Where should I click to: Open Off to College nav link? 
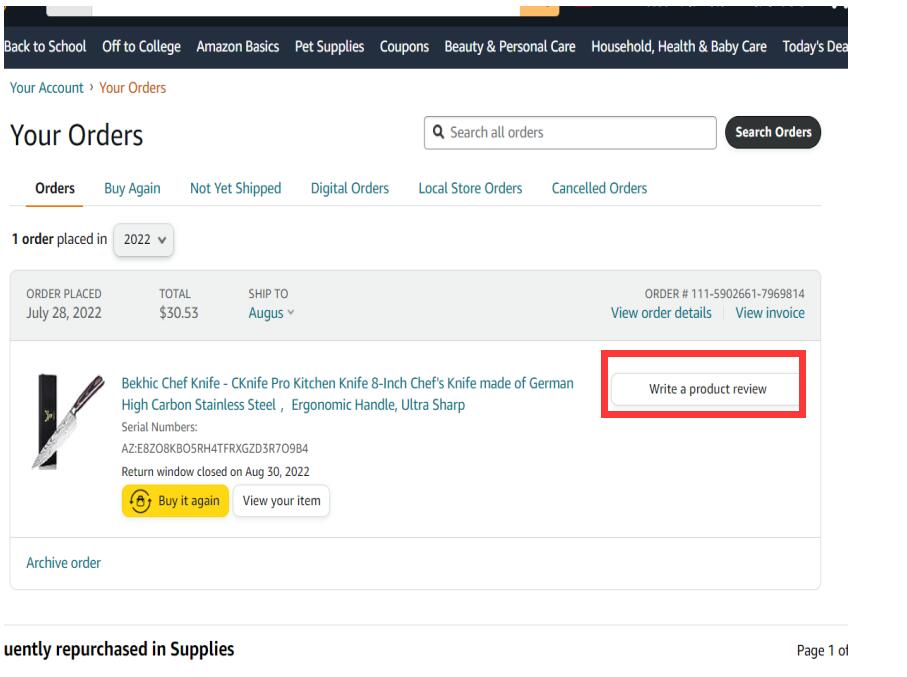tap(141, 46)
